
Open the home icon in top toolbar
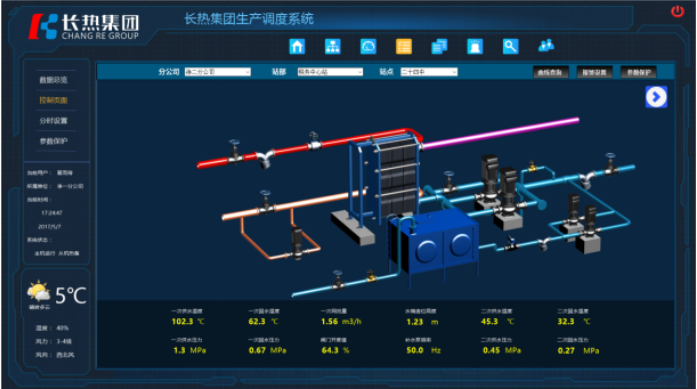pos(297,46)
